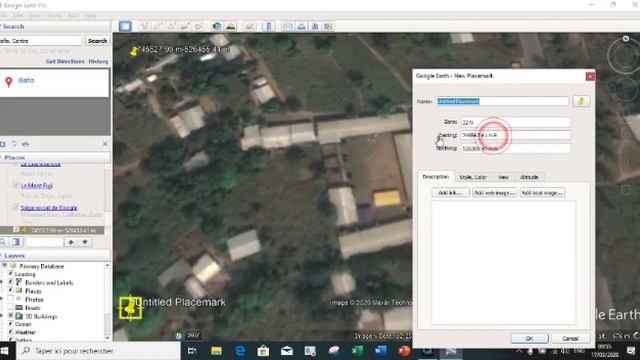Toggle the sidebar visibility toolbar button

tap(125, 27)
